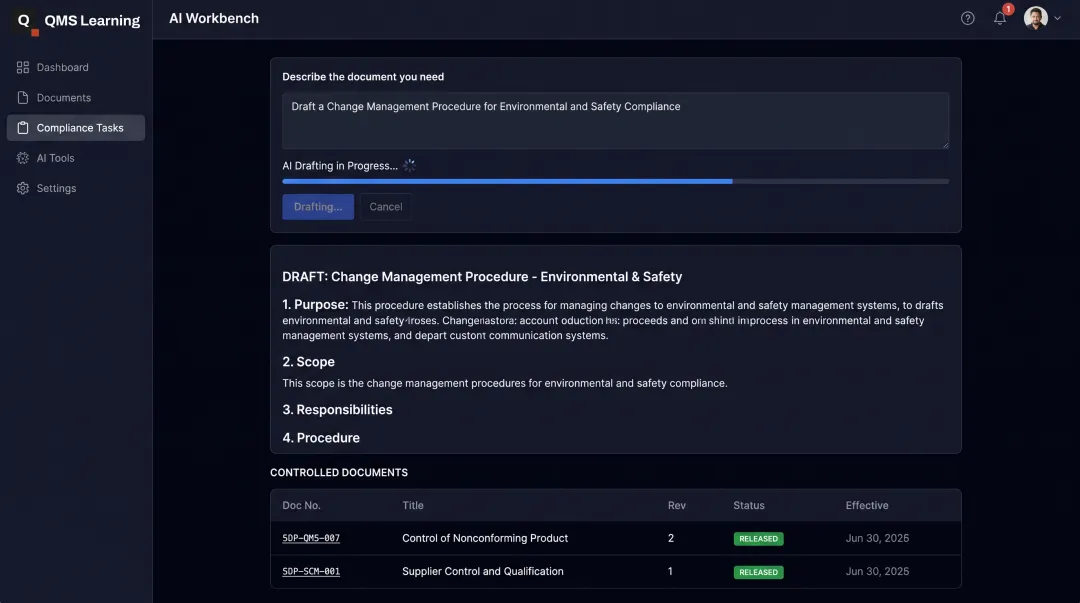1080x603 pixels.
Task: Open help via question mark icon
Action: [x=968, y=19]
